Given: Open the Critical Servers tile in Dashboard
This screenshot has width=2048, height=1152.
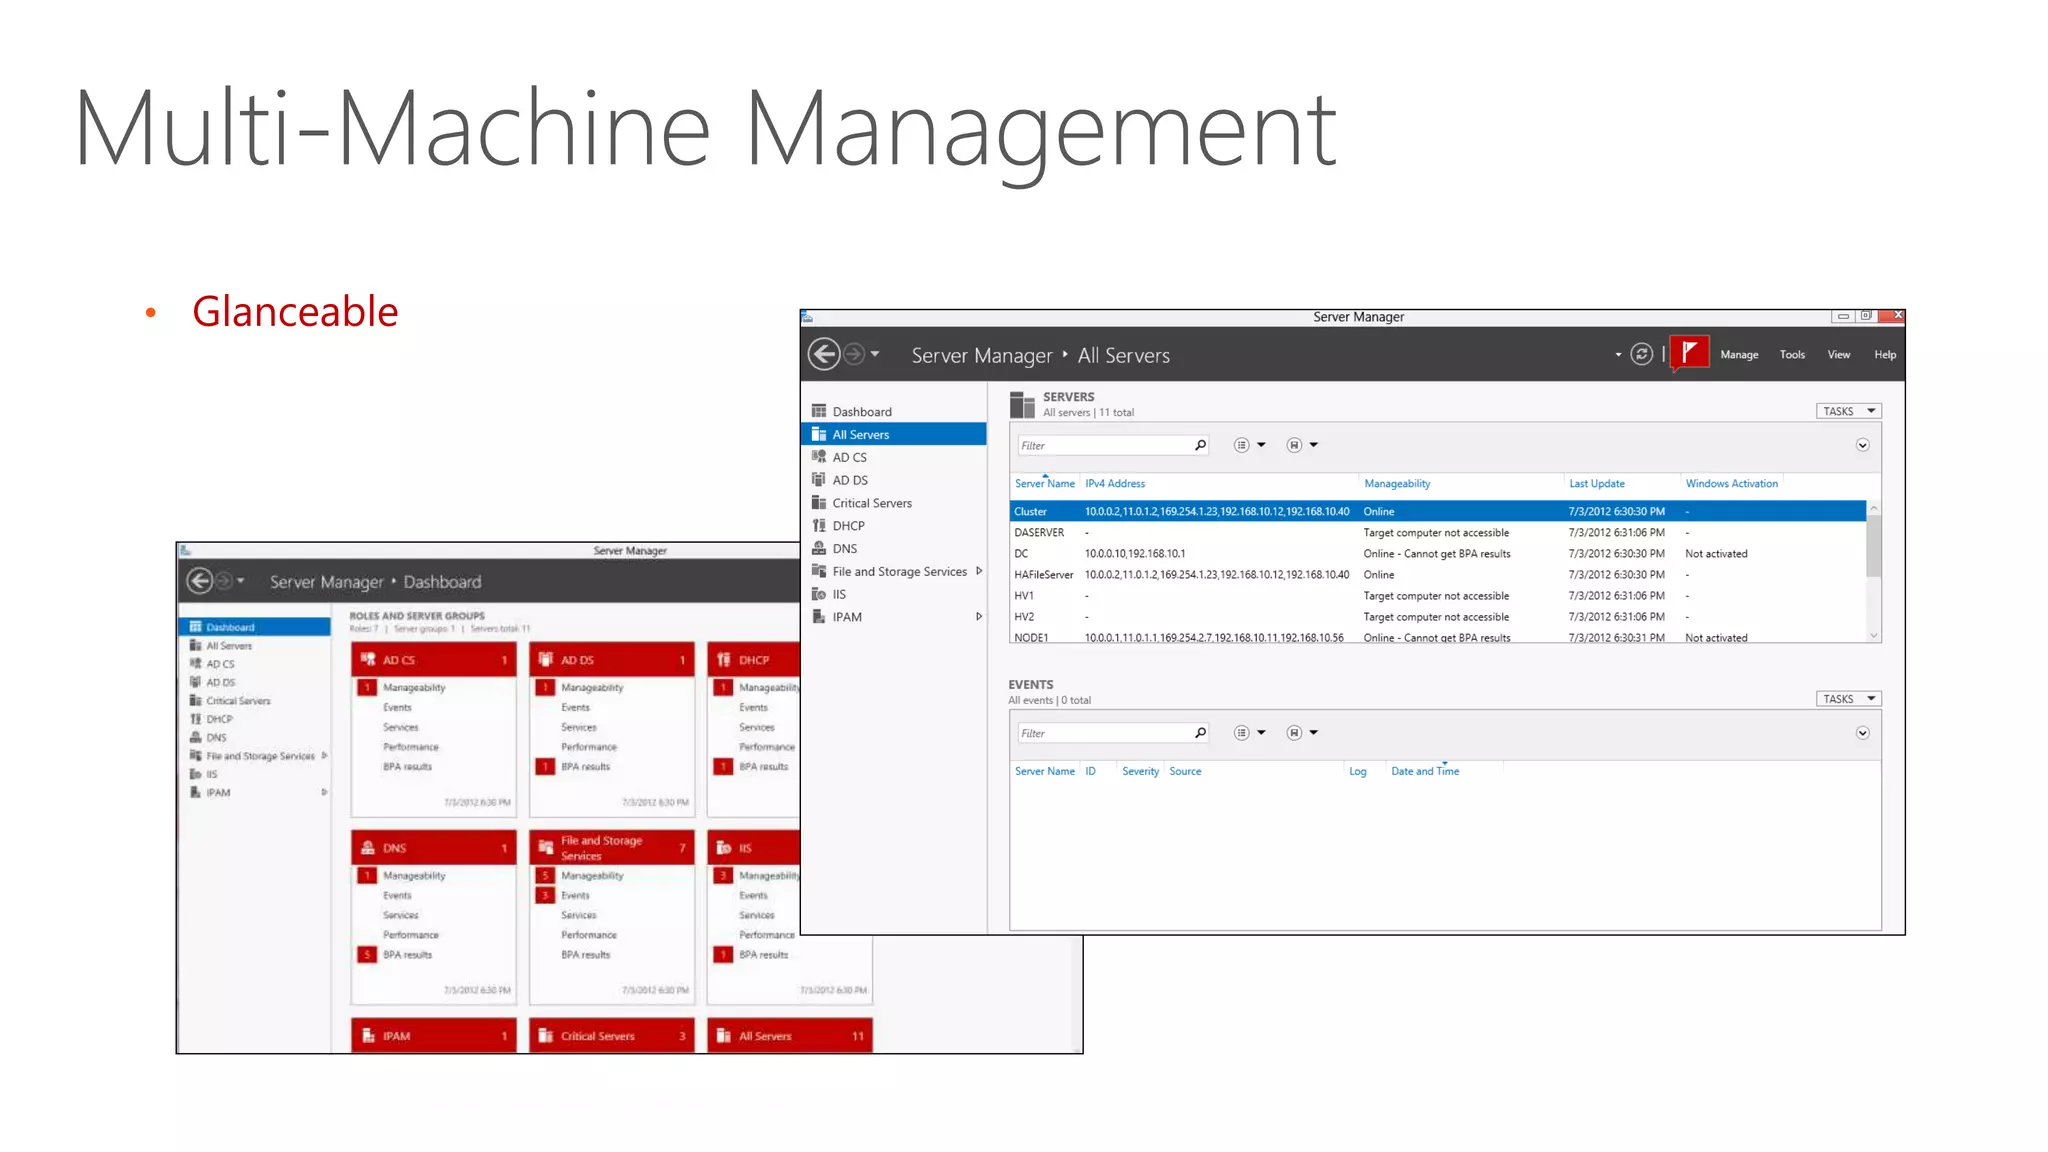Looking at the screenshot, I should coord(612,1035).
